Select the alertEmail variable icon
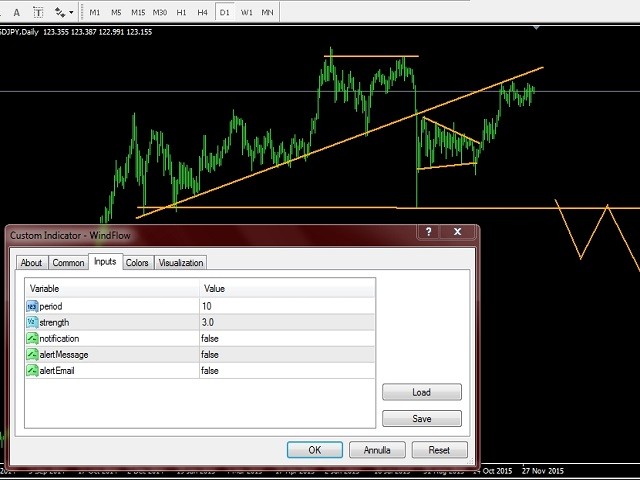Screen dimensions: 640x480 [32, 371]
